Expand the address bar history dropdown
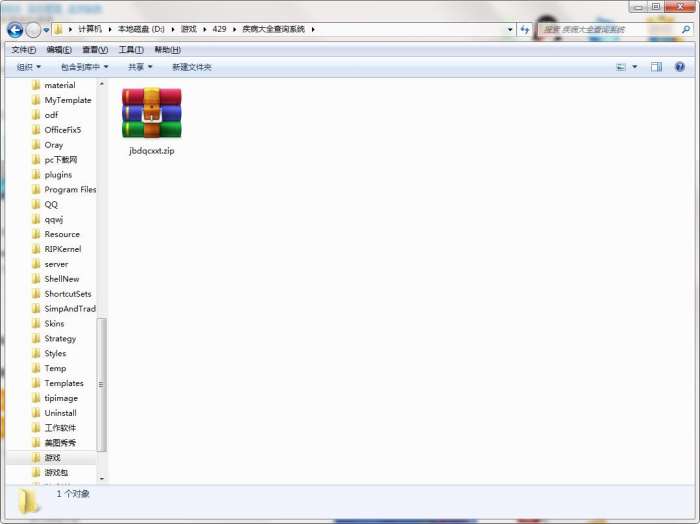700x524 pixels. 510,29
